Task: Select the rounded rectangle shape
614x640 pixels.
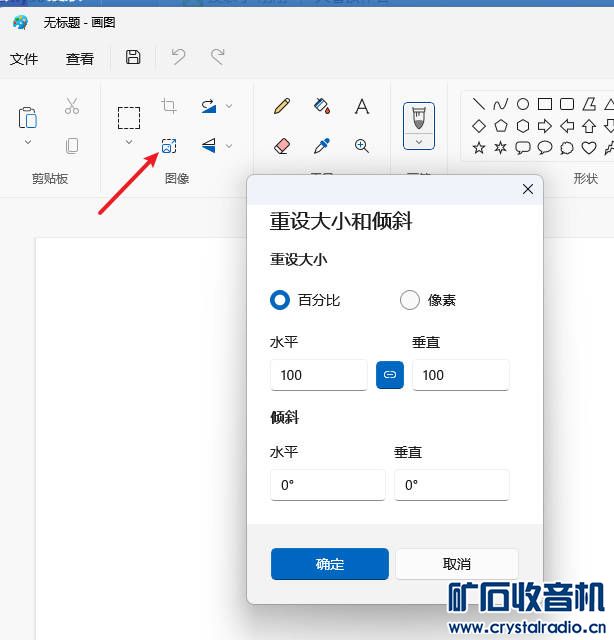Action: click(x=567, y=104)
